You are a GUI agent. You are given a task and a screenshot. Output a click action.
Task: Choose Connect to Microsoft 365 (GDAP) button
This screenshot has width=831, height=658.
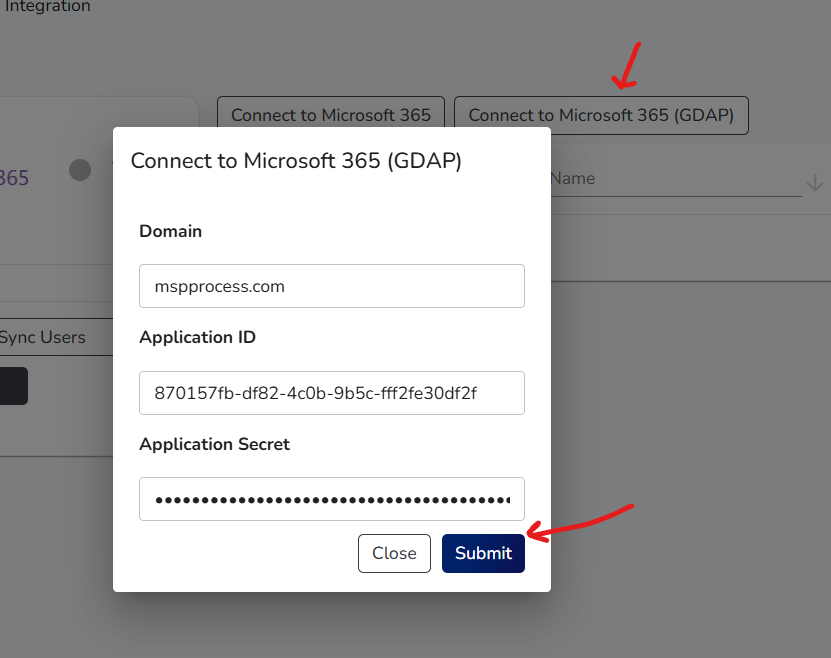[602, 115]
